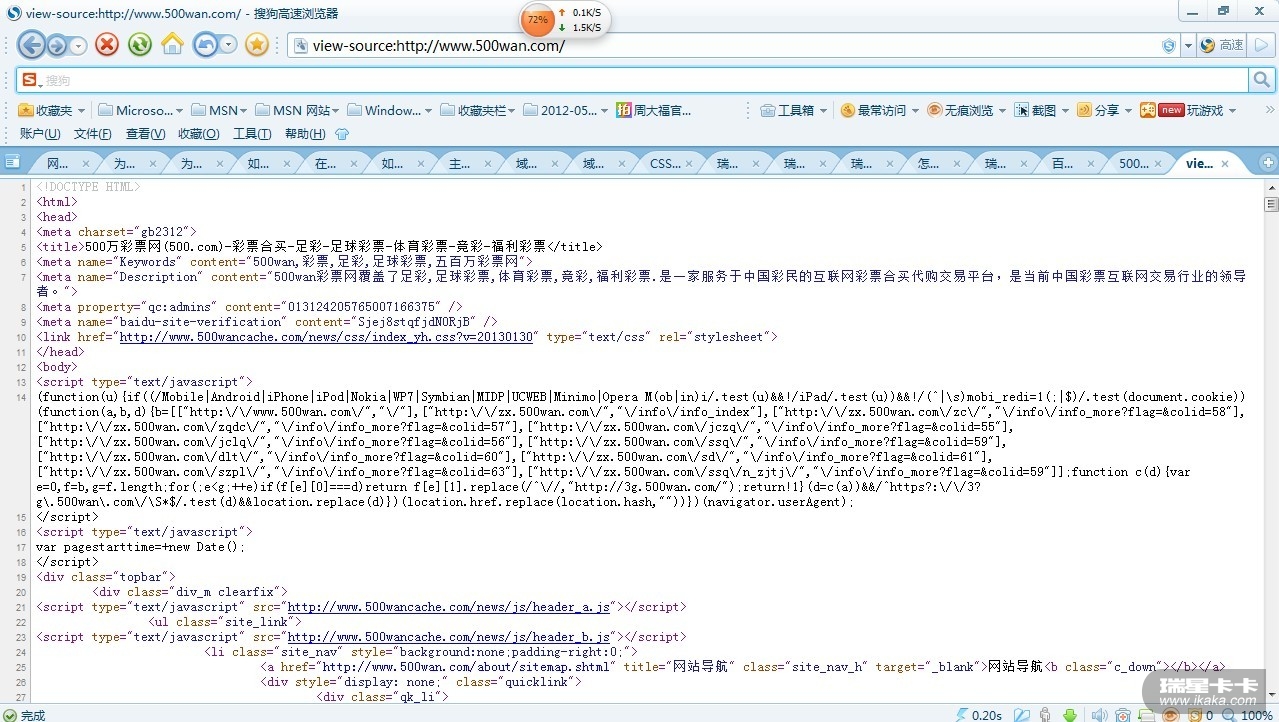The width and height of the screenshot is (1279, 722).
Task: Toggle the 高速 speed mode button
Action: 1222,45
